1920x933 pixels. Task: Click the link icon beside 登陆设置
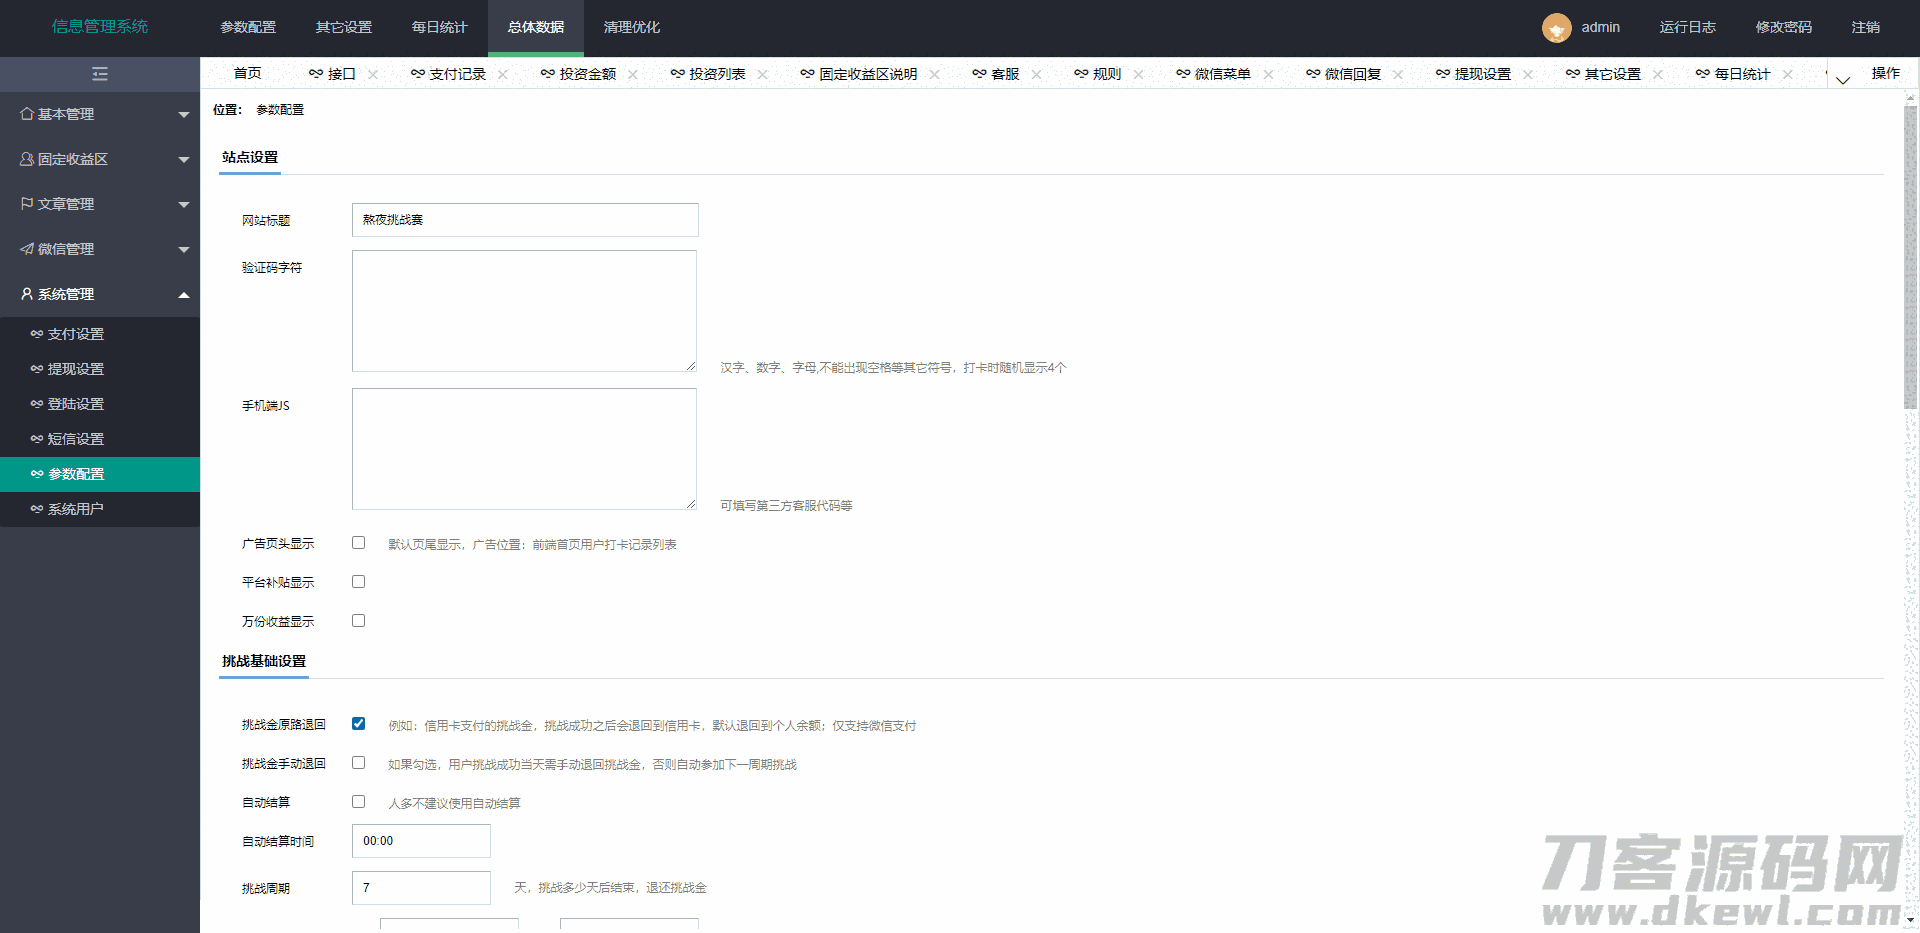coord(37,404)
